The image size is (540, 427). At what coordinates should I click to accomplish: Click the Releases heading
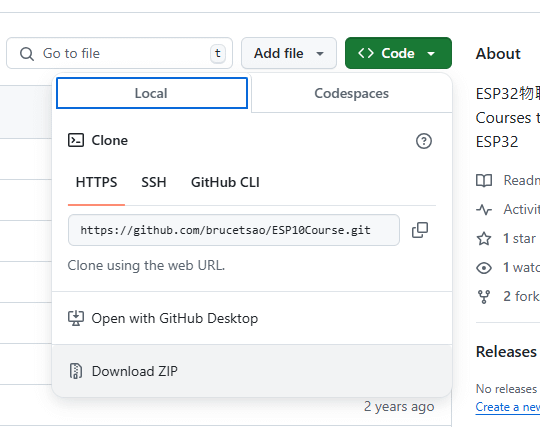[506, 352]
